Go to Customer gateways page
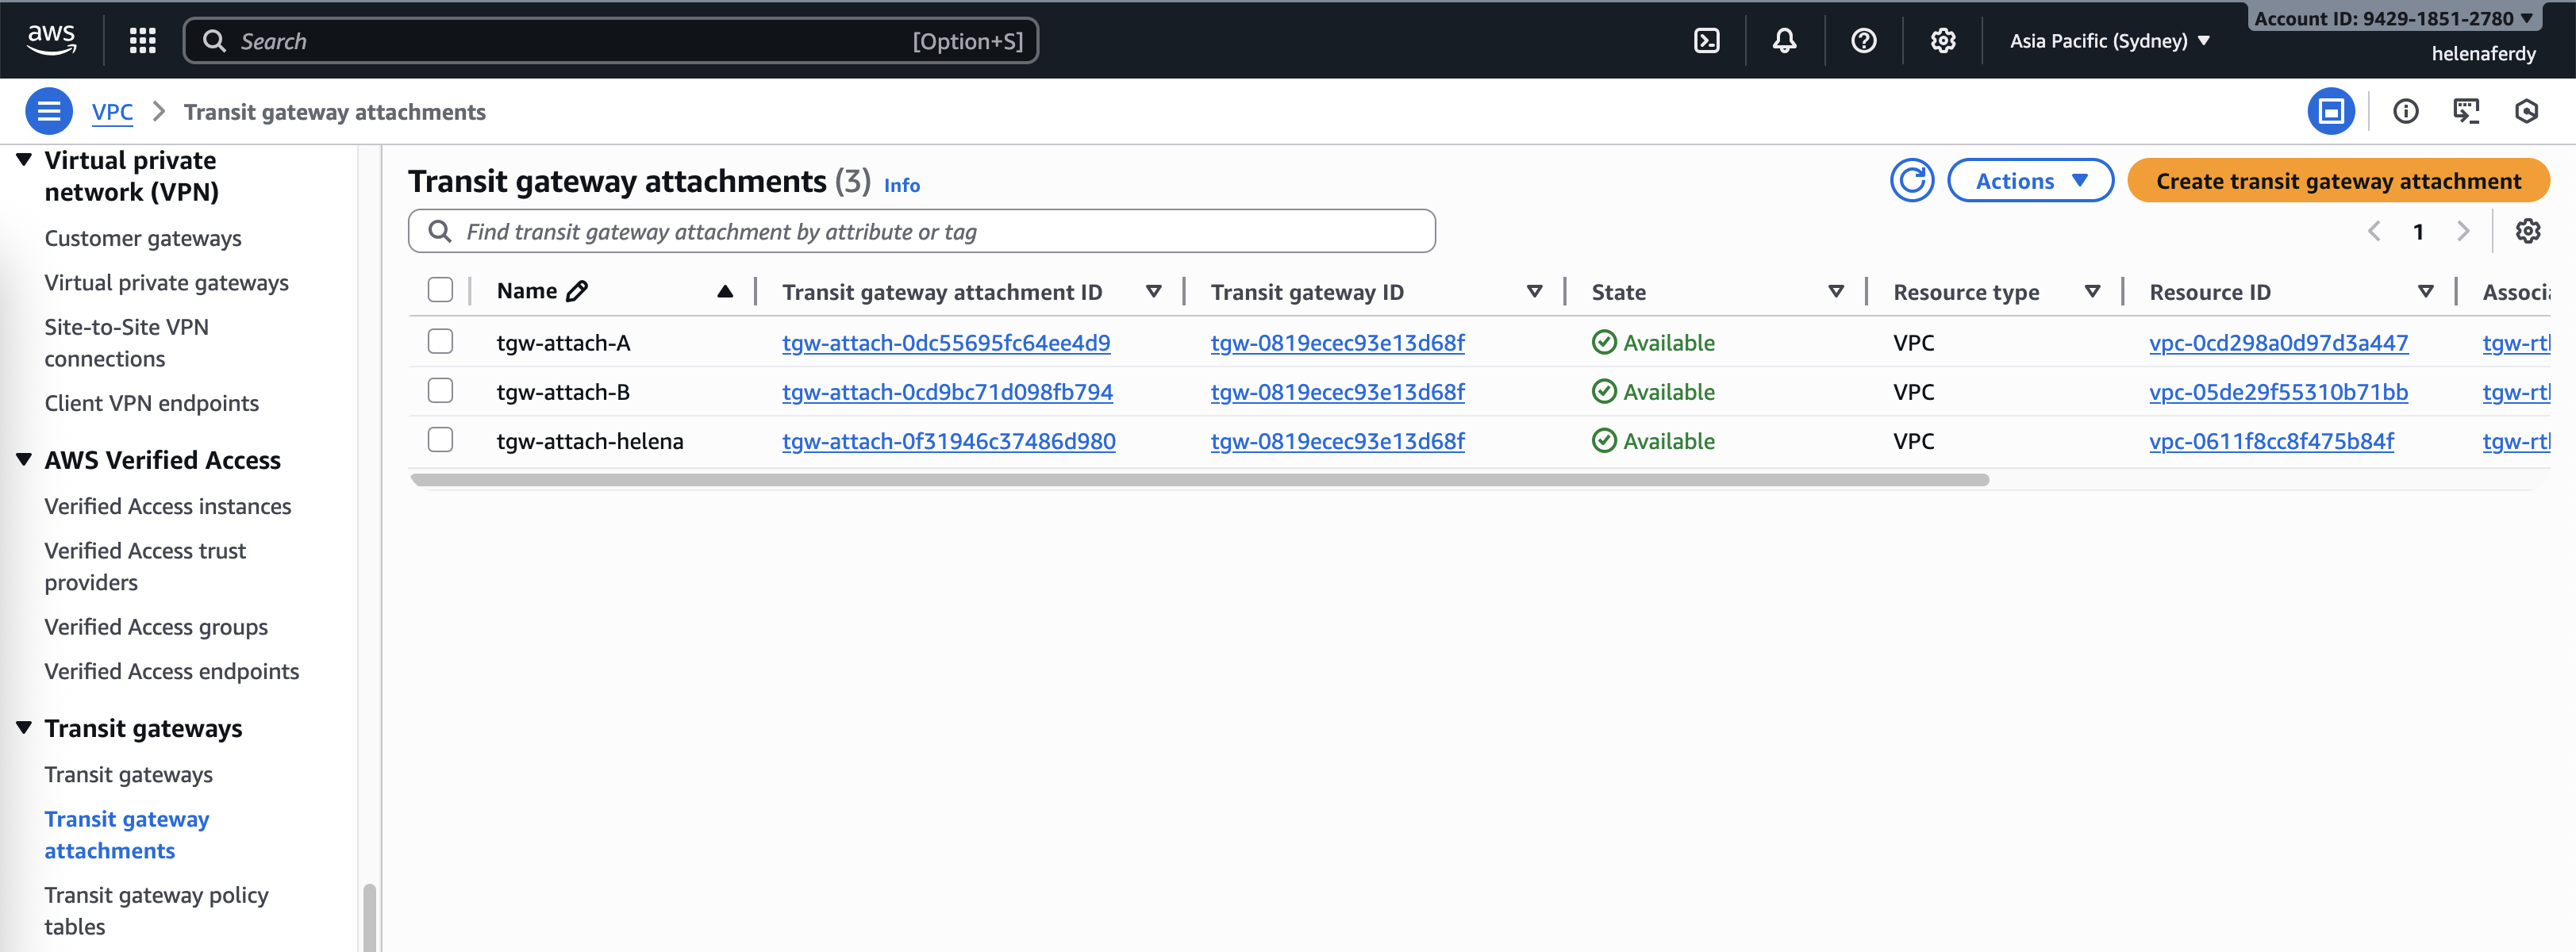Viewport: 2576px width, 952px height. tap(143, 238)
